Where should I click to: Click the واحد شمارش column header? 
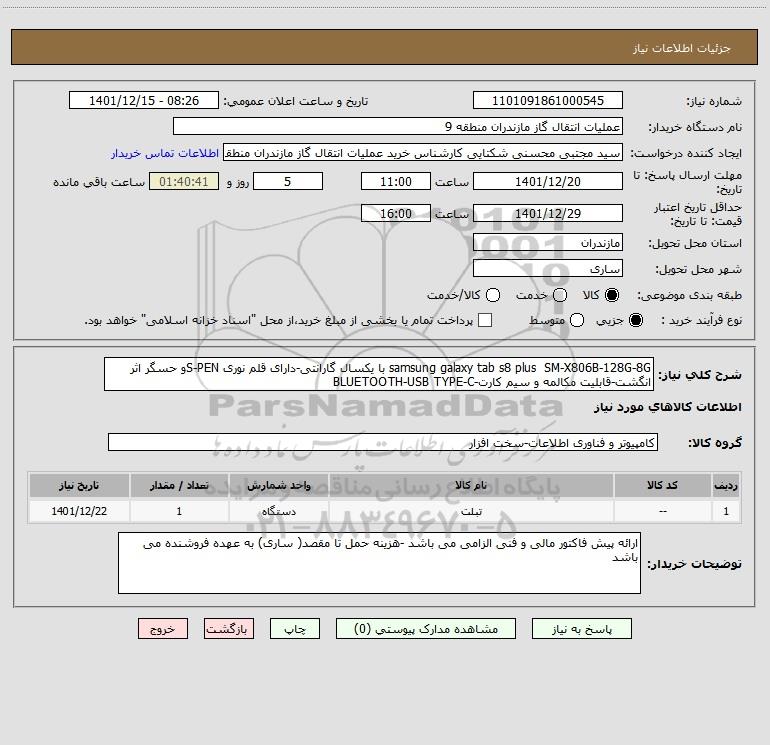(x=278, y=486)
